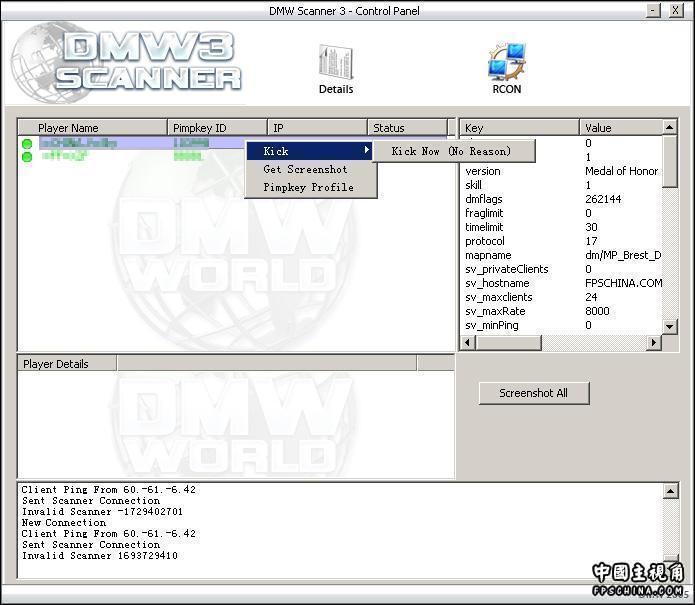Select Kick Now (No Reason)
Screen dimensions: 695x605
453,151
